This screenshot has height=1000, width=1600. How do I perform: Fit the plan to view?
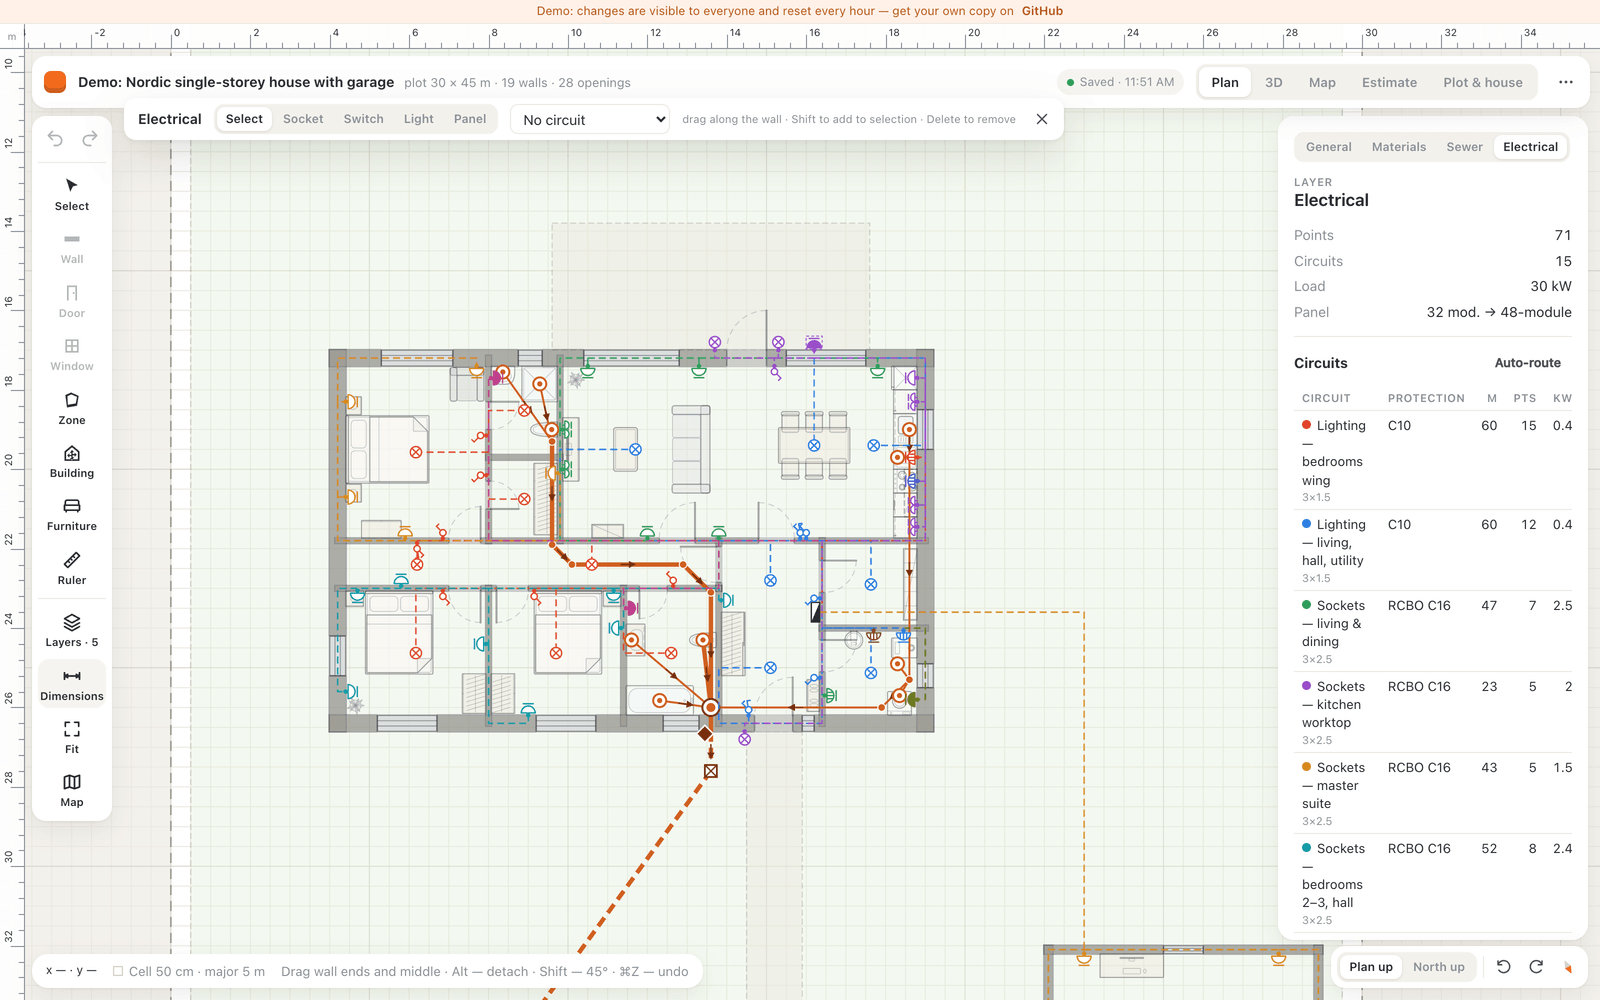click(72, 737)
